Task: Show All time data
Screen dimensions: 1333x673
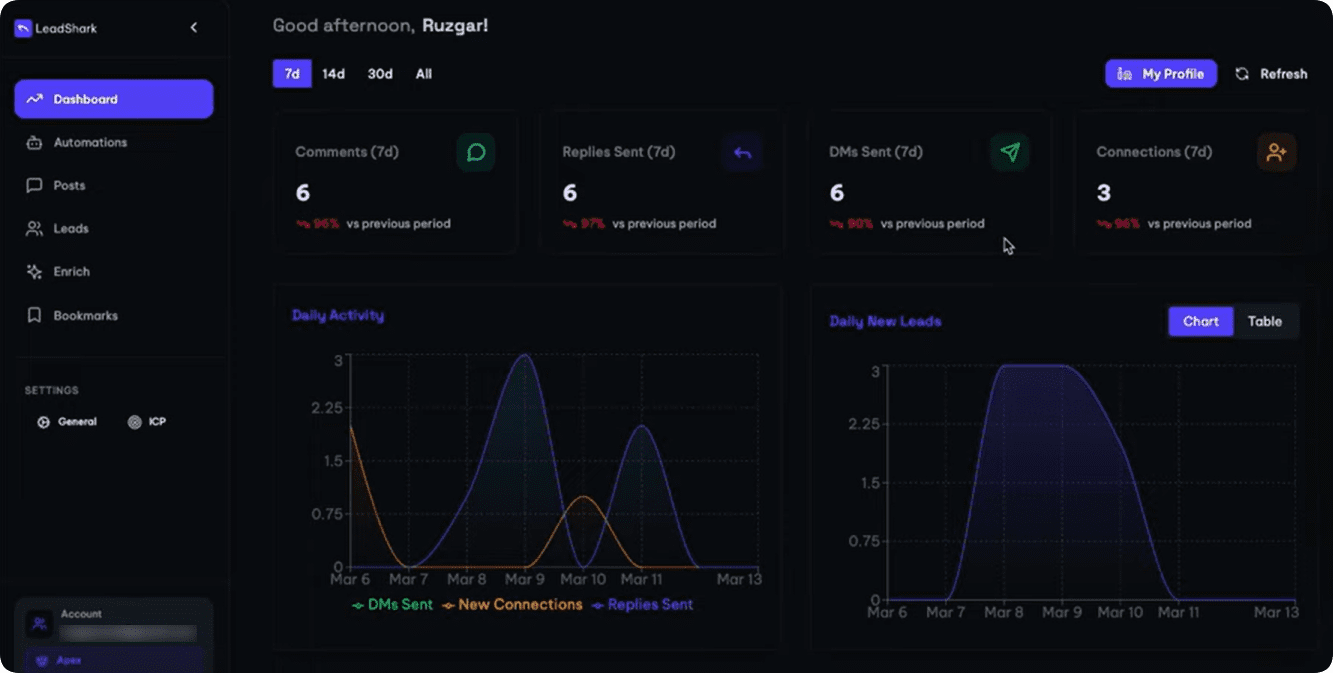Action: [x=424, y=74]
